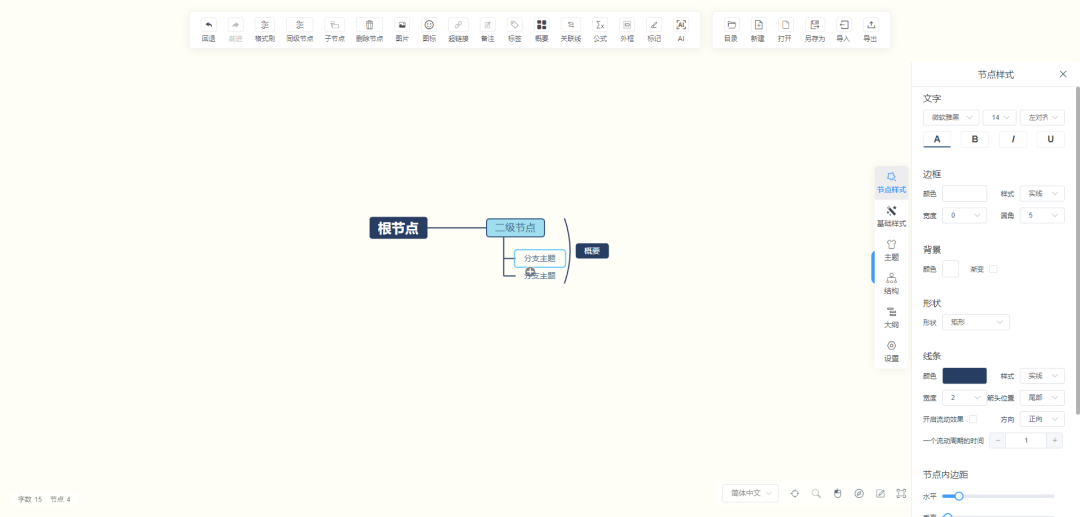Open the 目录 directory

[x=731, y=25]
